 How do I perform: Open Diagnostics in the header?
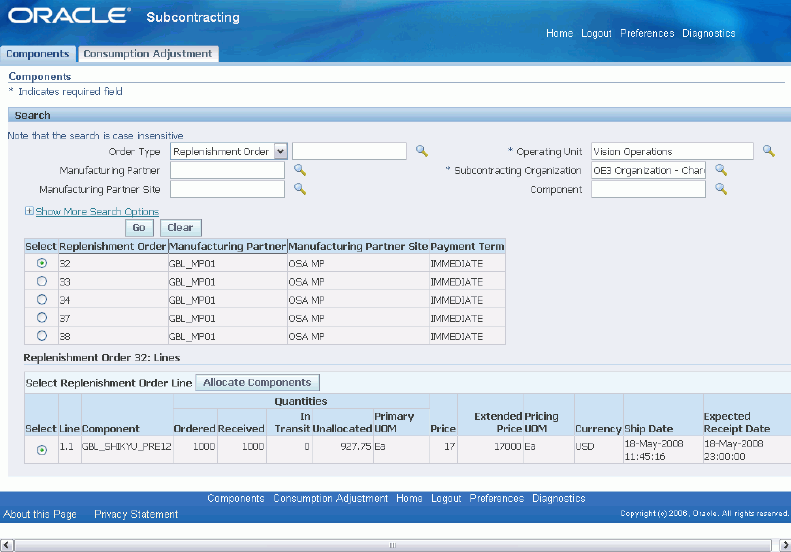709,33
